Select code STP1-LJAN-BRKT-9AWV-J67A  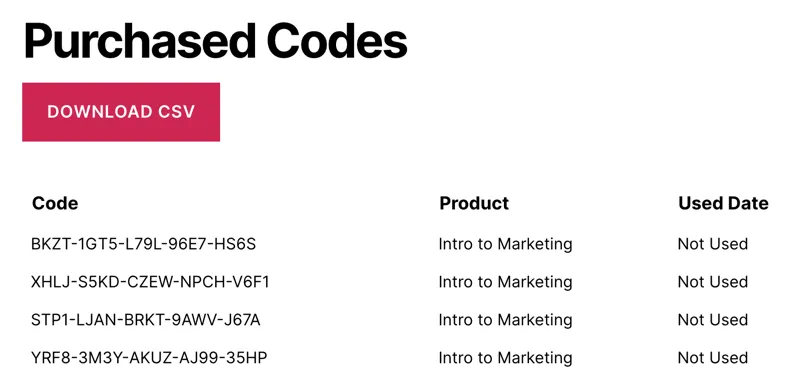click(146, 320)
